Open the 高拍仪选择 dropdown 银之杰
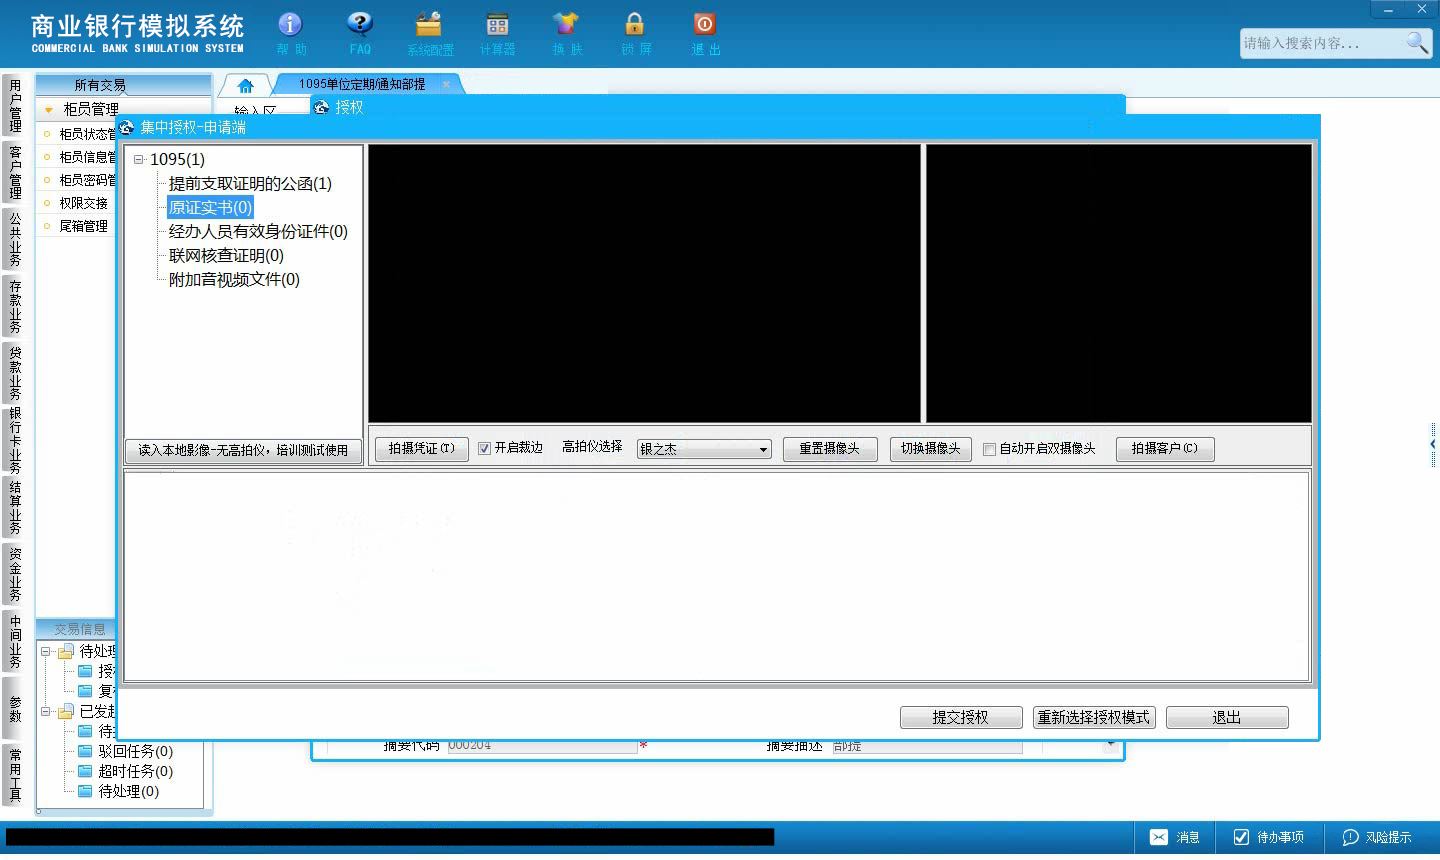1440x860 pixels. 704,449
